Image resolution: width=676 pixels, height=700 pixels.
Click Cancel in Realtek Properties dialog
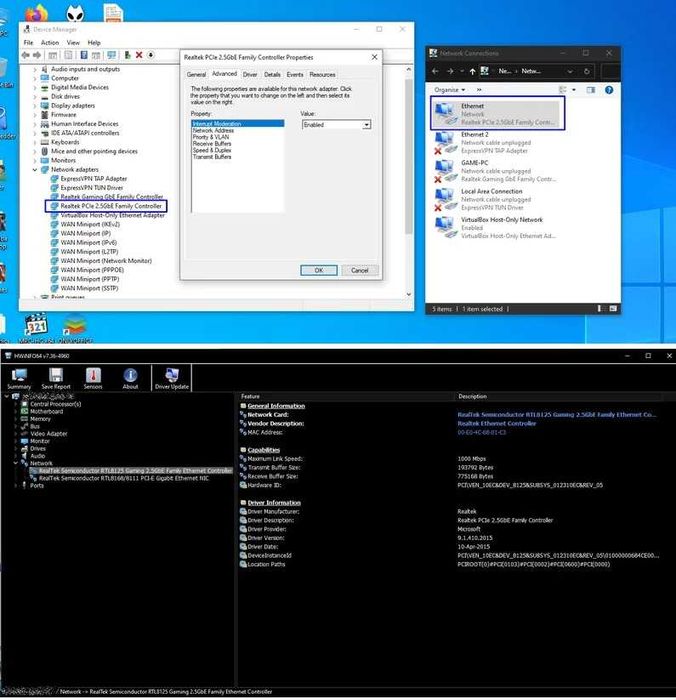359,270
